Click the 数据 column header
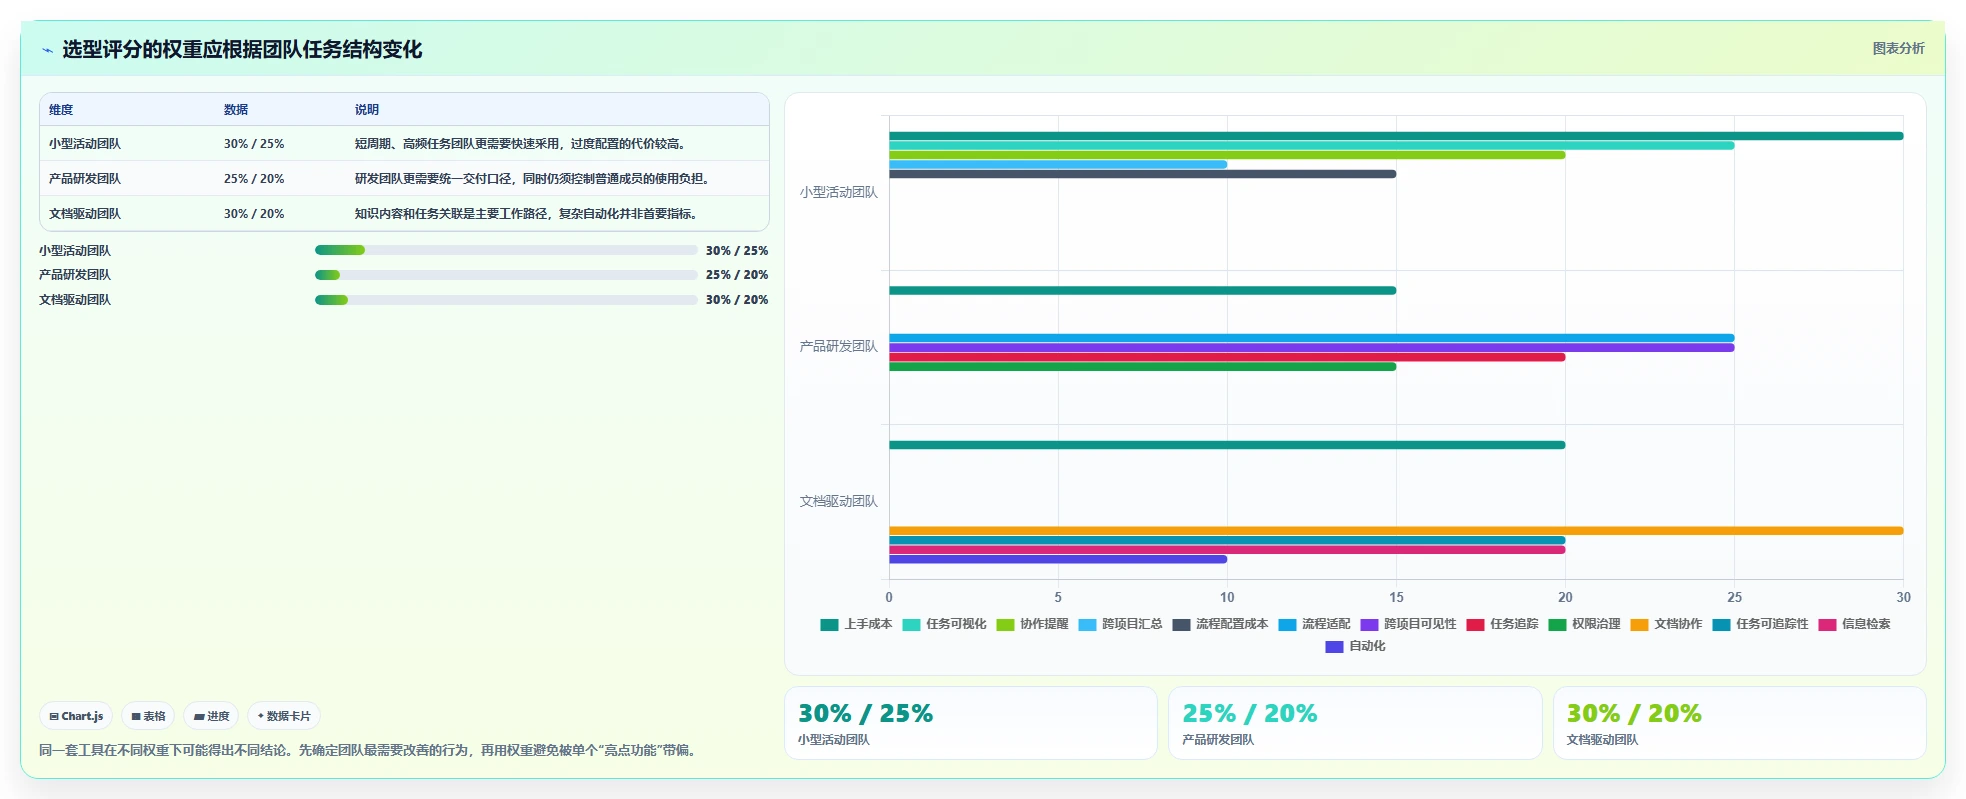The image size is (1966, 799). [x=236, y=110]
